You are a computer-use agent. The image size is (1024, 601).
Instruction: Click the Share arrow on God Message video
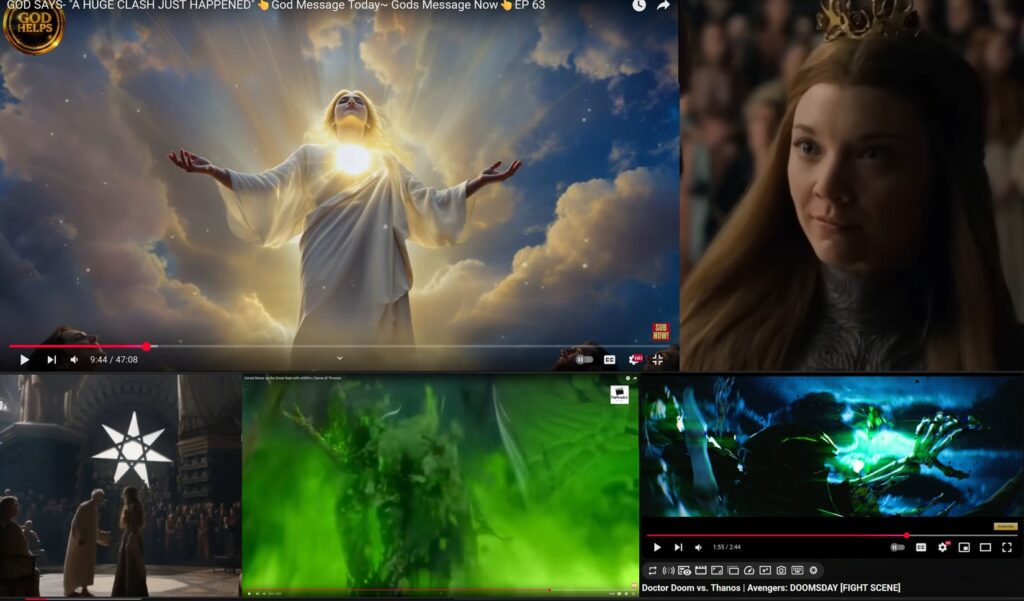tap(663, 5)
